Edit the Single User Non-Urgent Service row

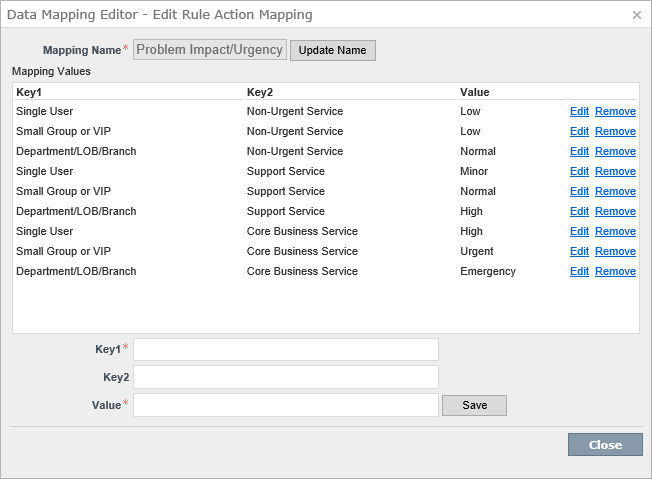[x=579, y=111]
